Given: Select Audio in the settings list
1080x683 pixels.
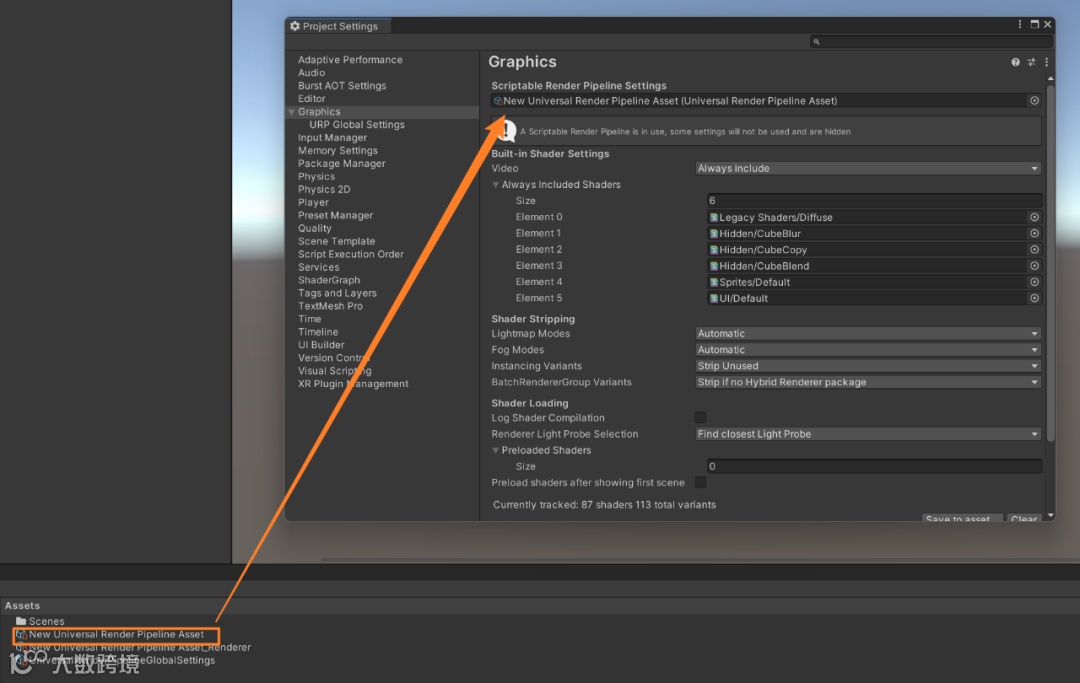Looking at the screenshot, I should [311, 73].
